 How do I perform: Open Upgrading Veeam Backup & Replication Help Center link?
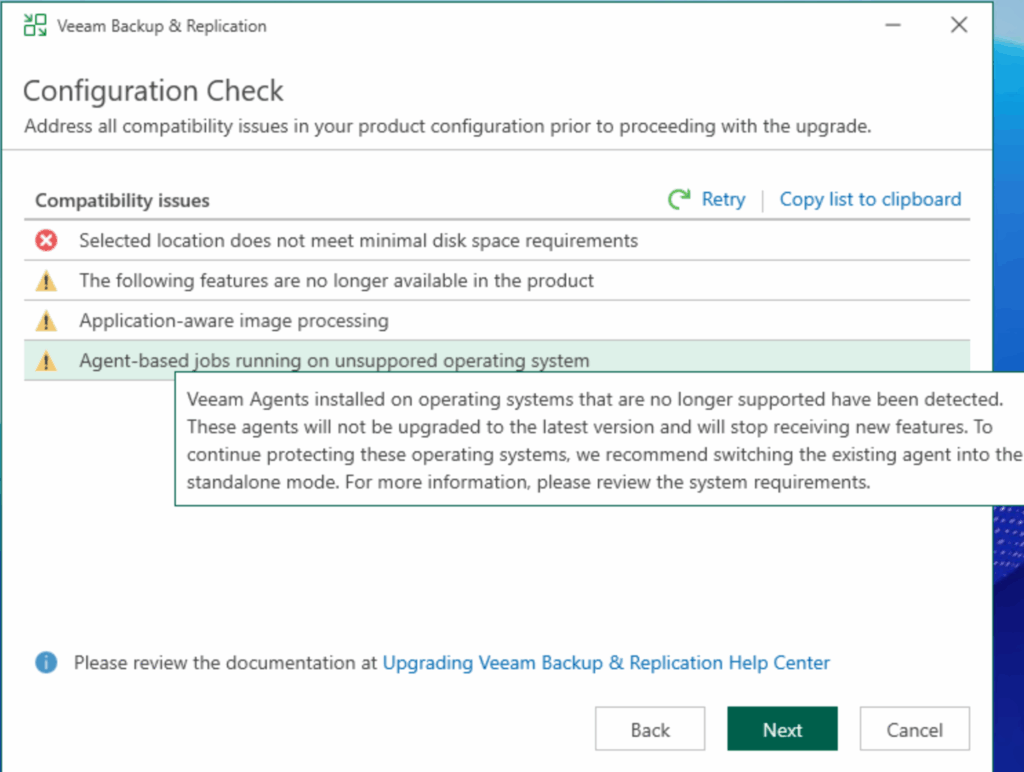606,662
